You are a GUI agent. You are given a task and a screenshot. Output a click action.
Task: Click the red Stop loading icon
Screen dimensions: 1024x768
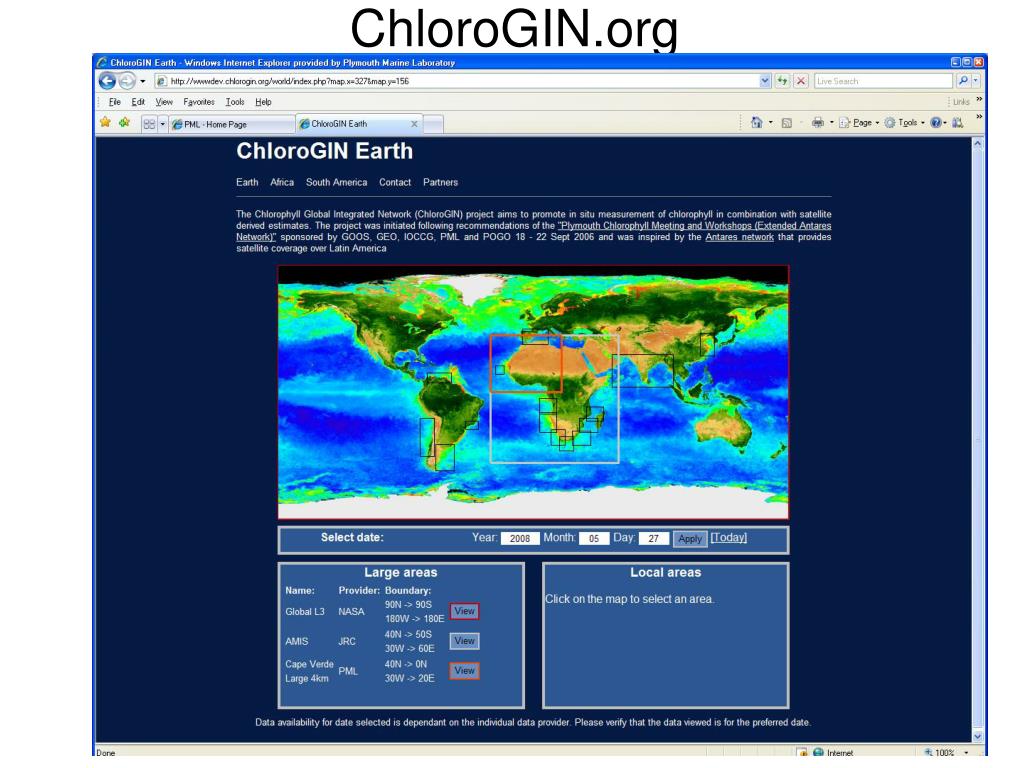(x=801, y=81)
